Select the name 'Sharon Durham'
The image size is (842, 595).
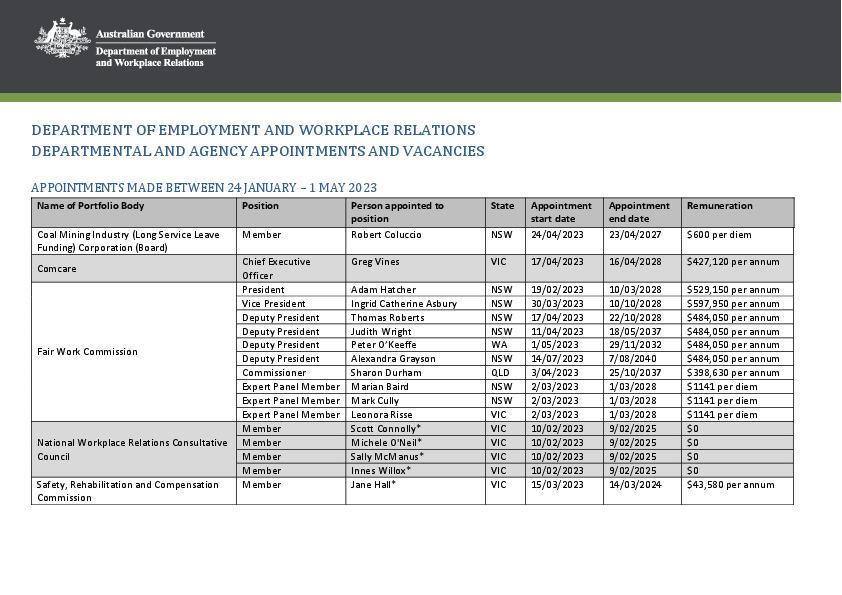pyautogui.click(x=386, y=373)
